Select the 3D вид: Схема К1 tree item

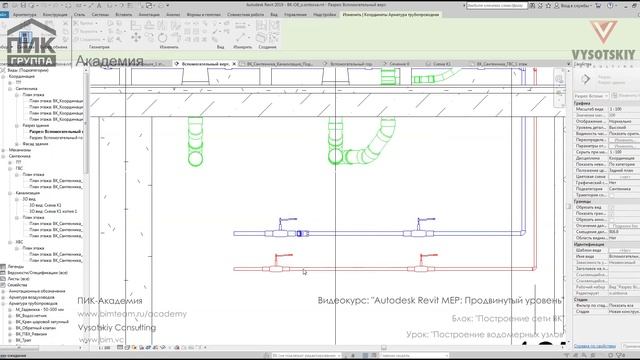(45, 205)
